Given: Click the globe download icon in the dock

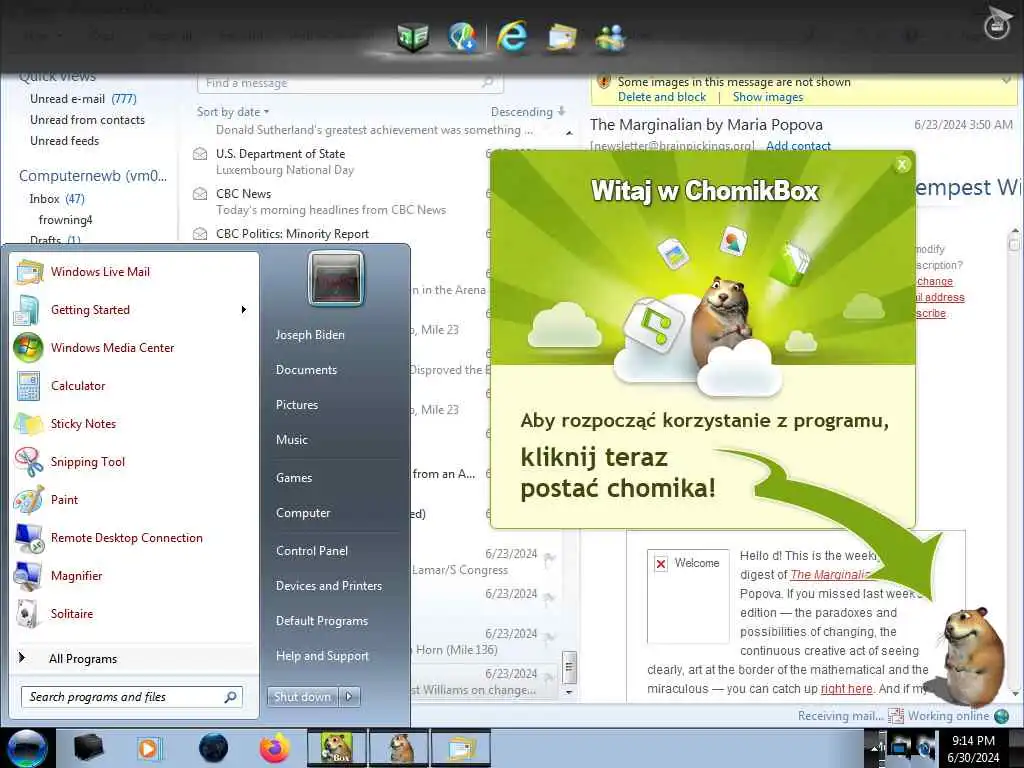Looking at the screenshot, I should (462, 37).
